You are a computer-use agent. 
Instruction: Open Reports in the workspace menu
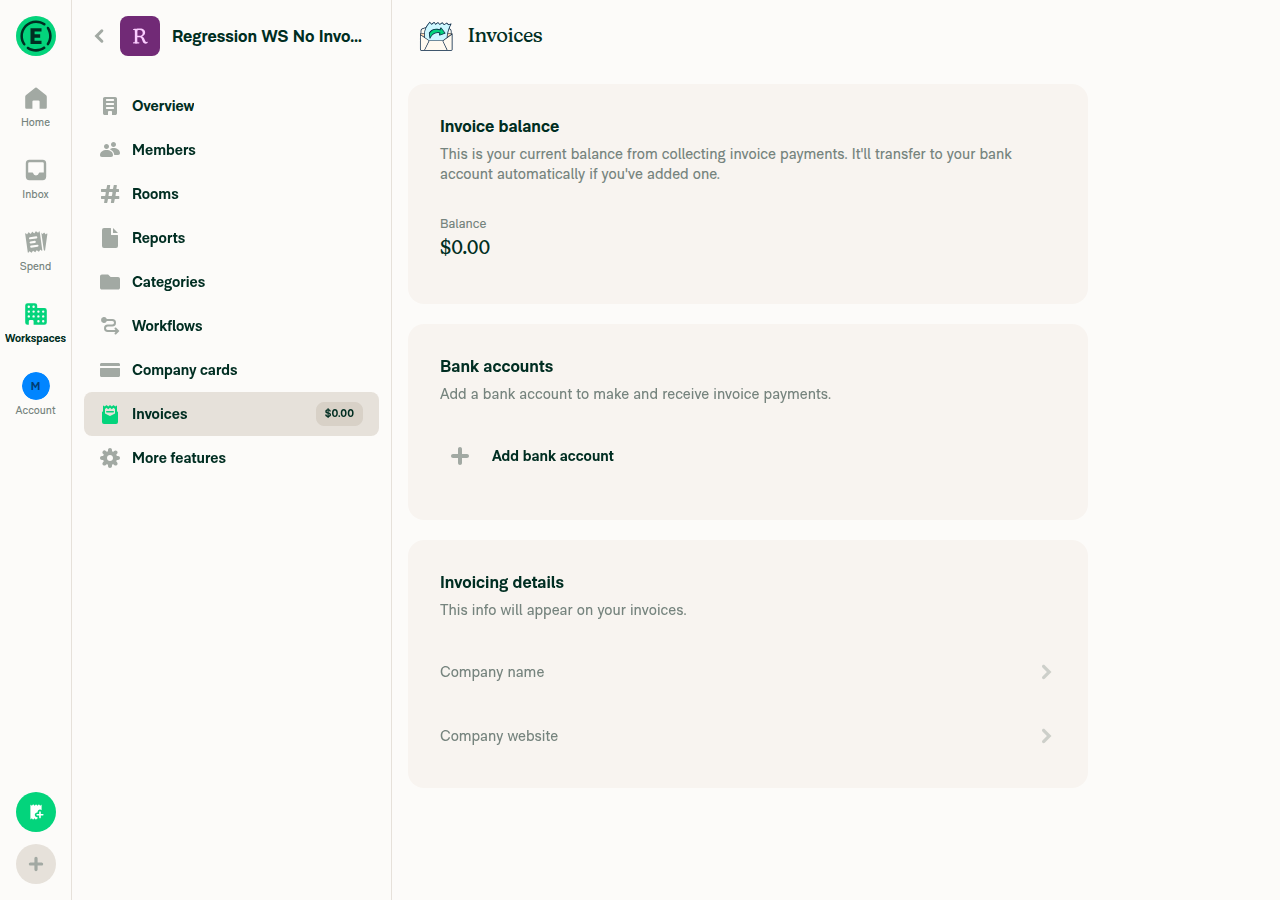[x=232, y=238]
